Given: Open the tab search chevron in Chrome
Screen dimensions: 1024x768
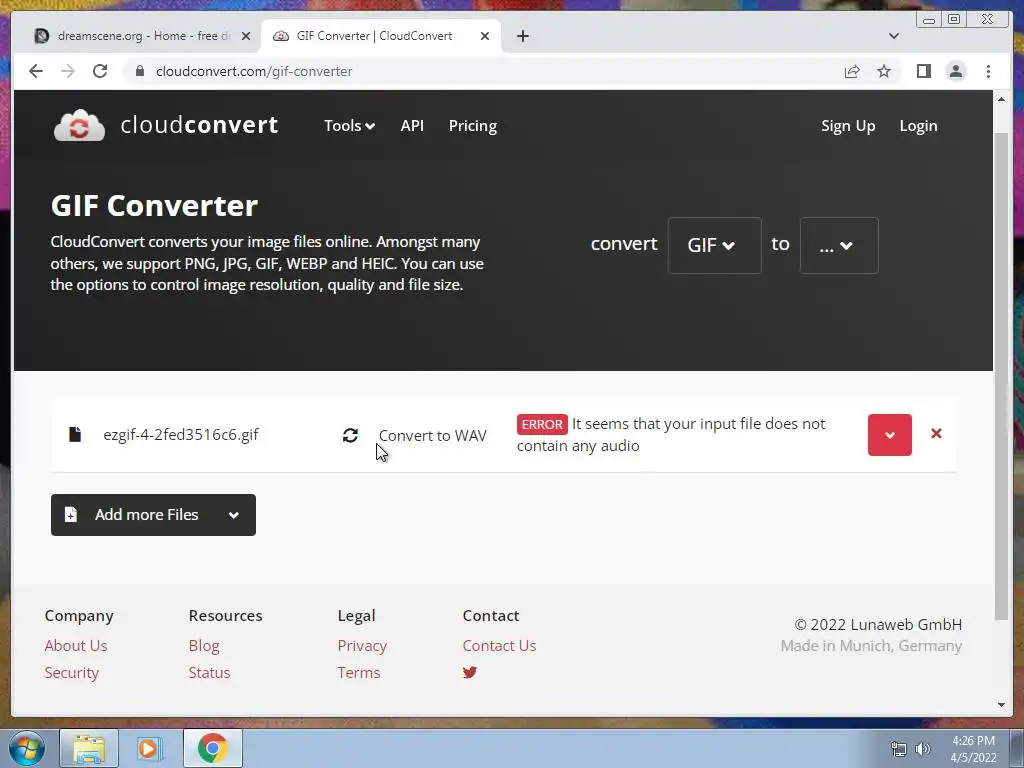Looking at the screenshot, I should tap(893, 36).
